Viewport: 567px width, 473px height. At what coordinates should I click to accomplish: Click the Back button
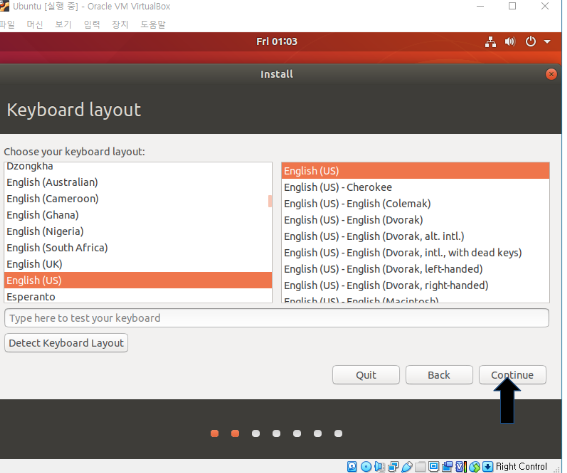point(439,375)
